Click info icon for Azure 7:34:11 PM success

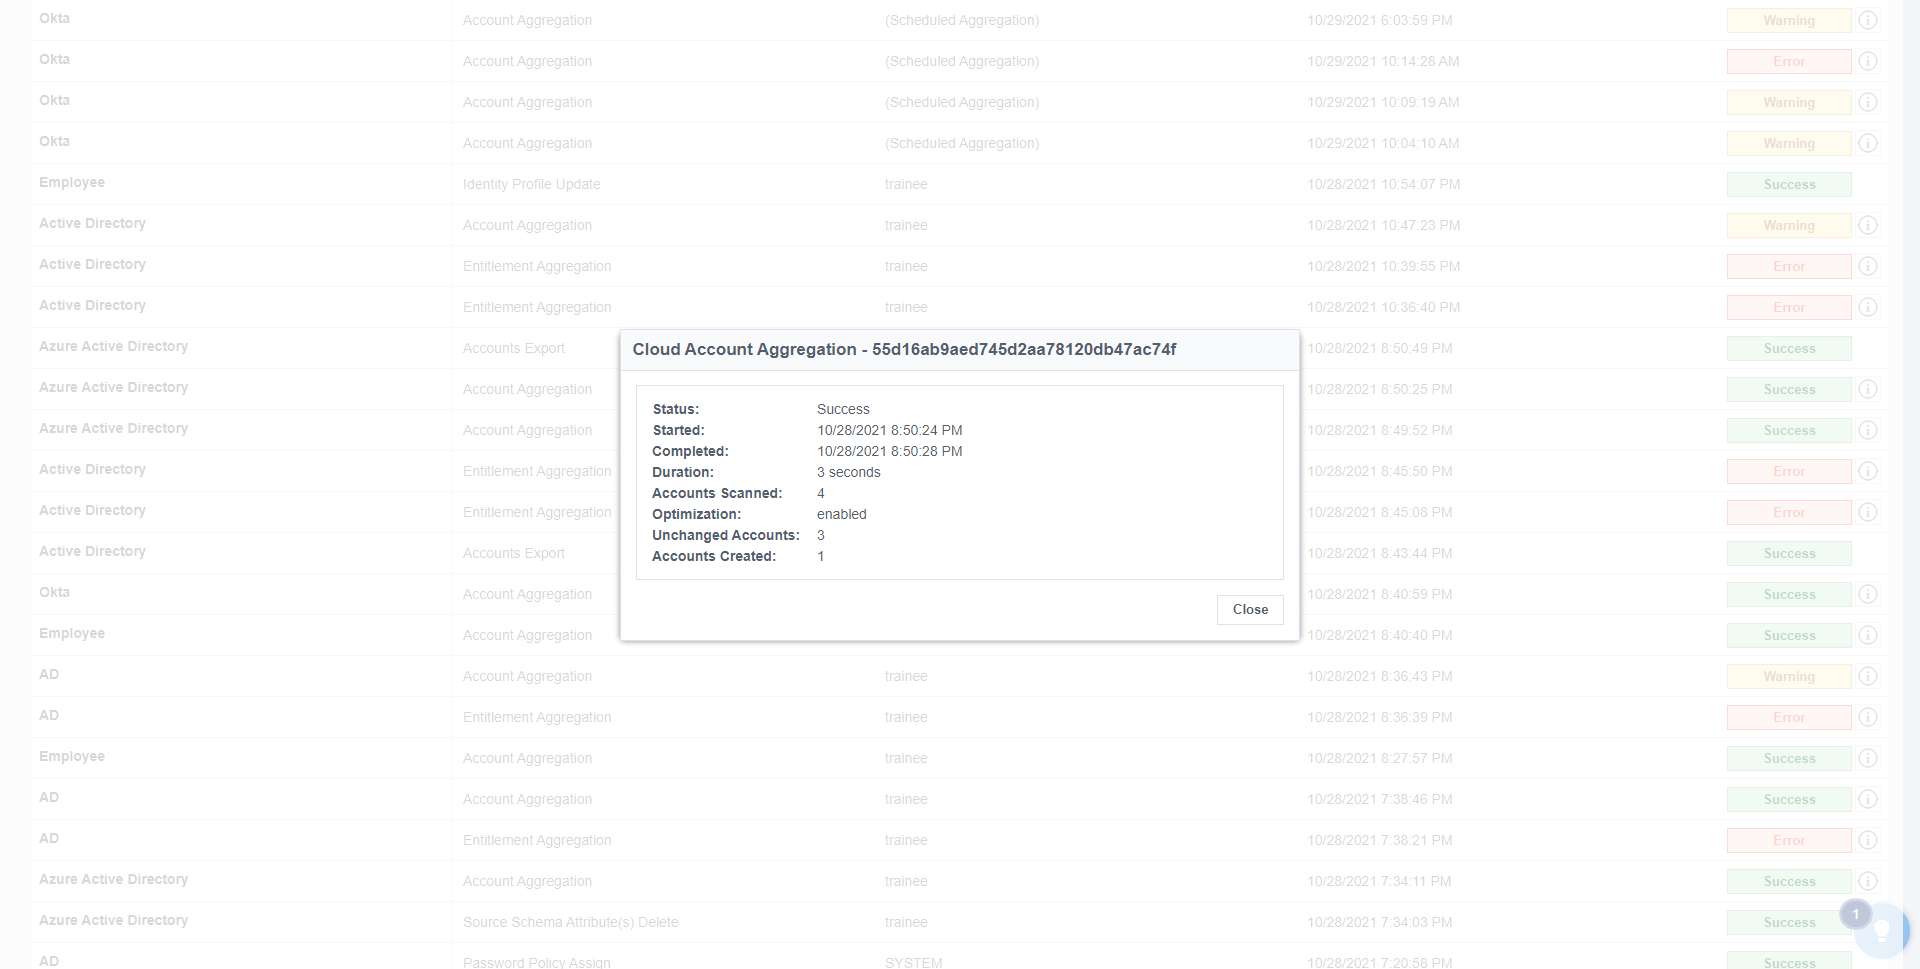tap(1867, 881)
